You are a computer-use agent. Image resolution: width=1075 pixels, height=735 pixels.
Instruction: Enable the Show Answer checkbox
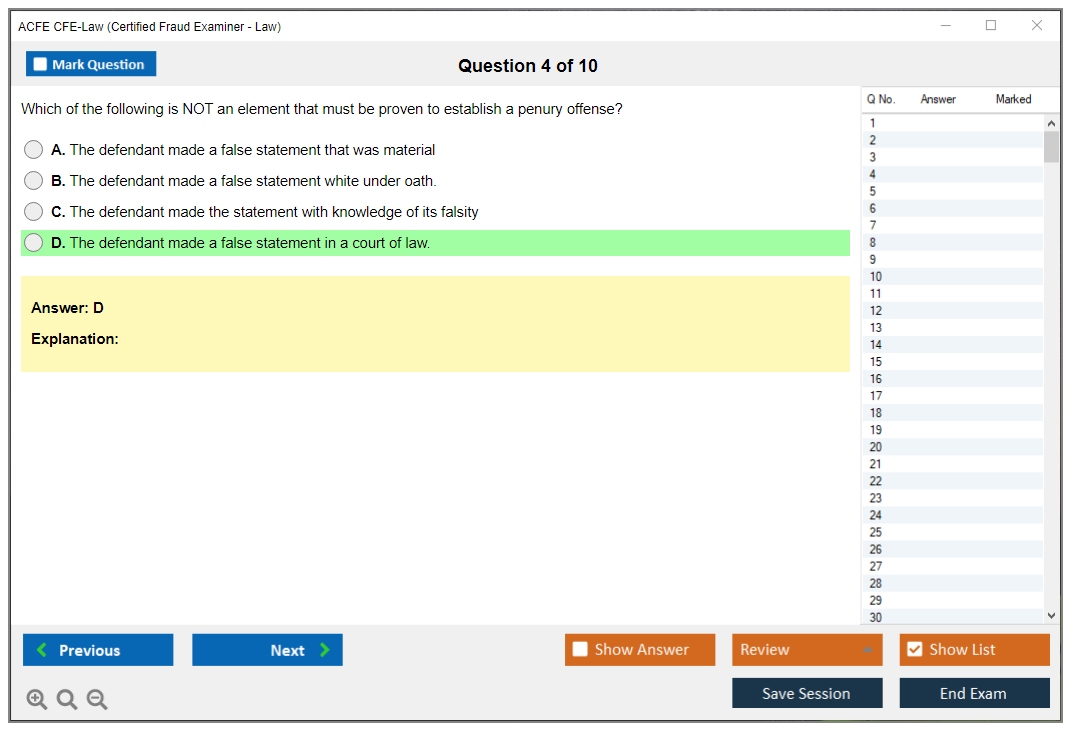point(580,650)
